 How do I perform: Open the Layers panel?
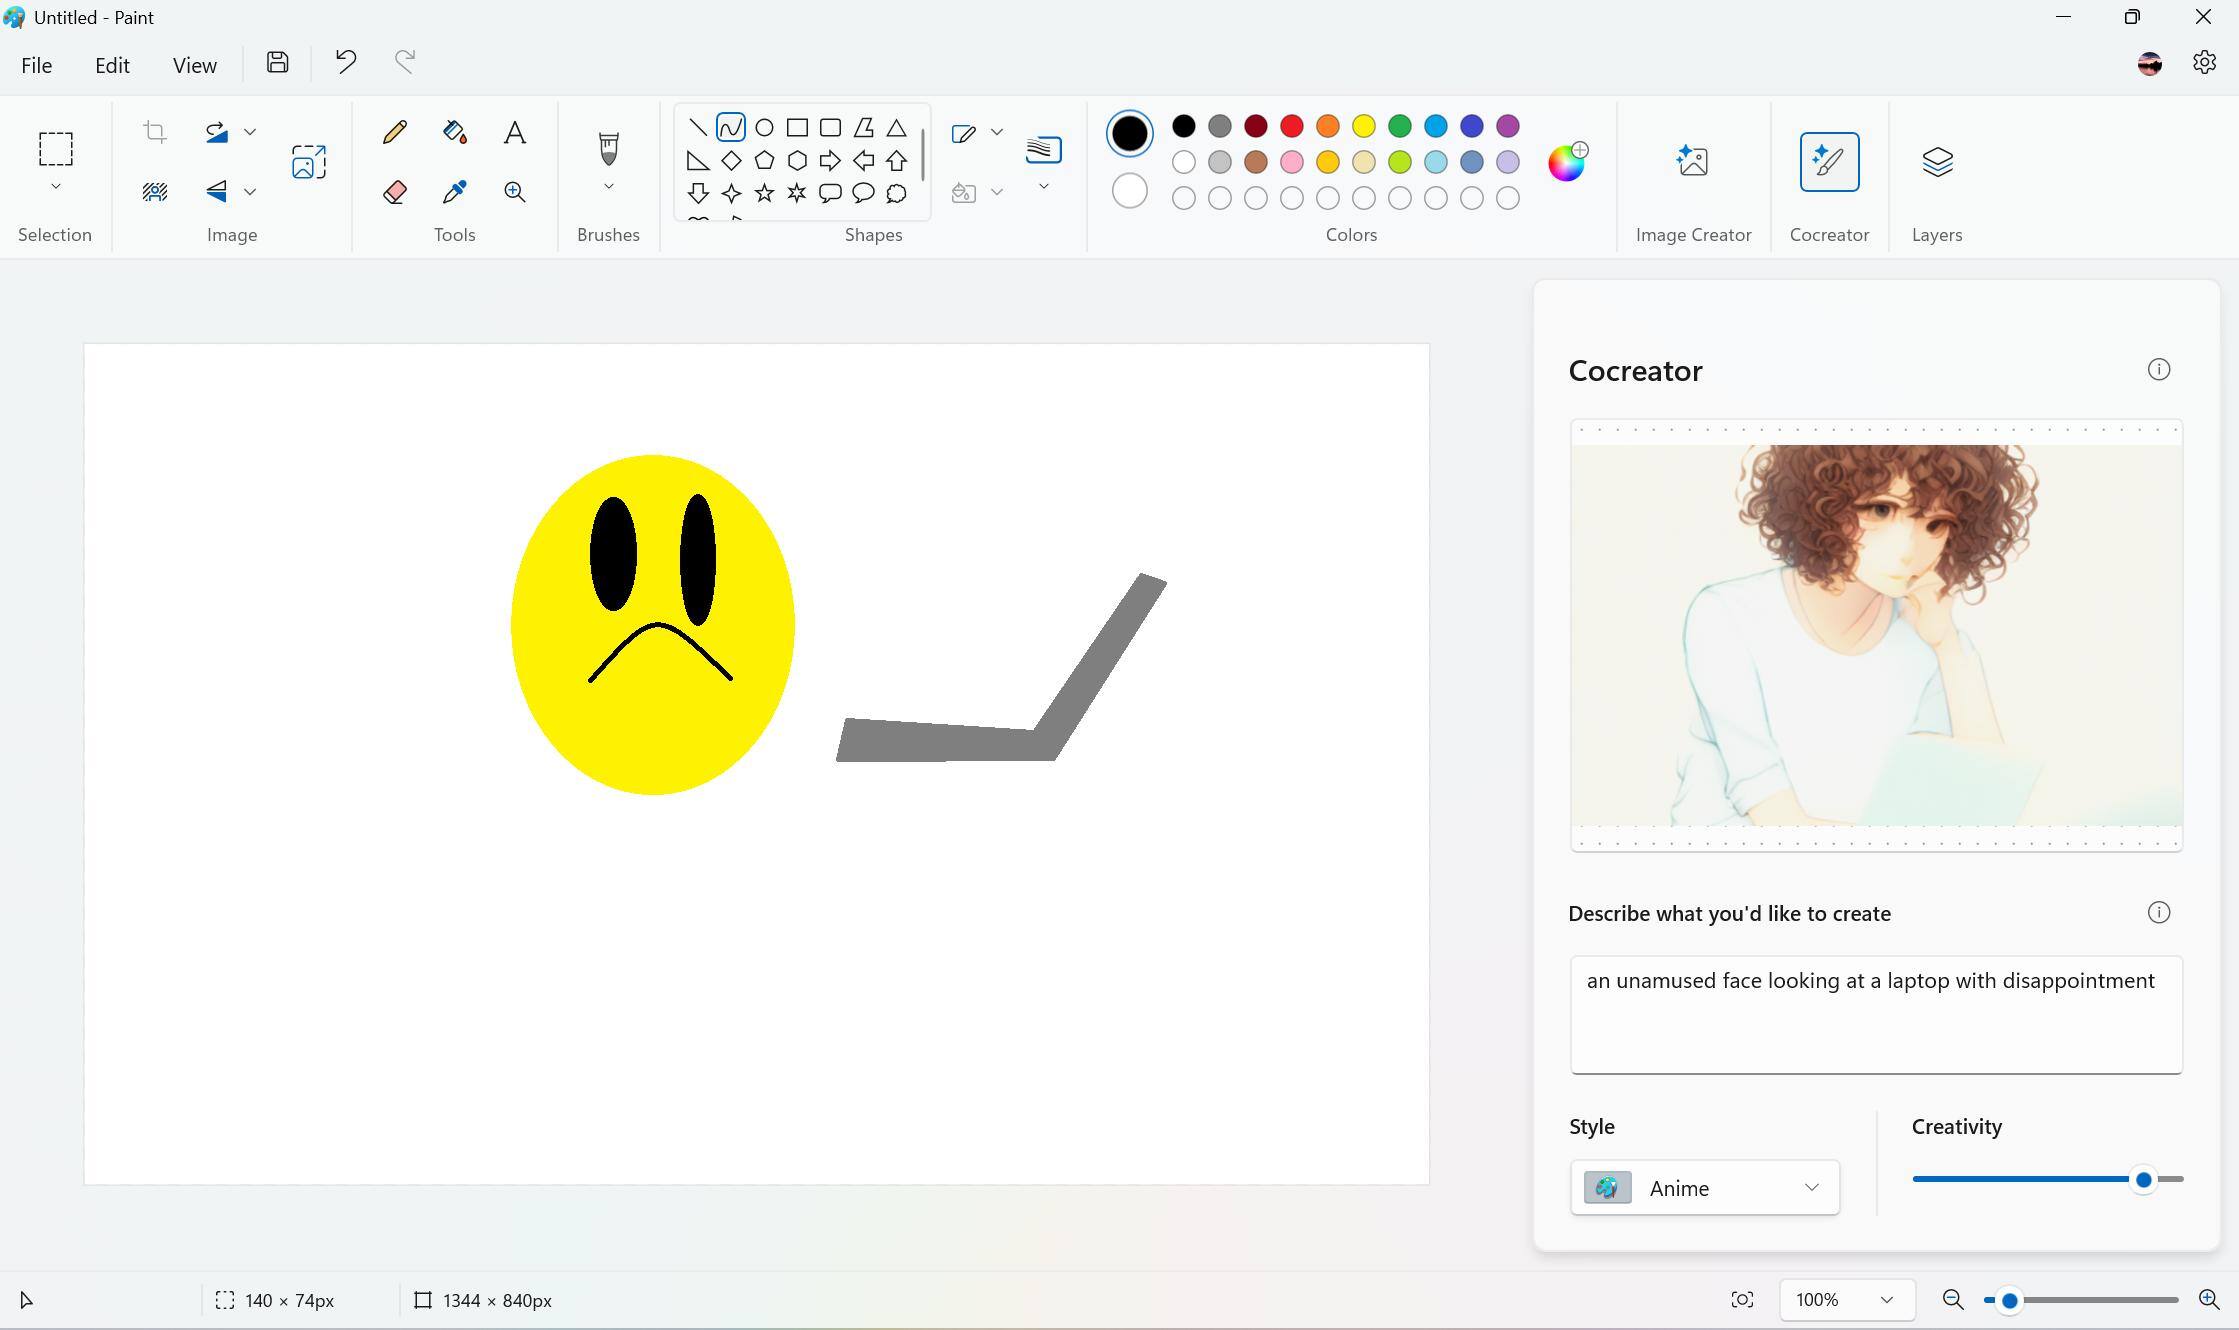(x=1936, y=162)
